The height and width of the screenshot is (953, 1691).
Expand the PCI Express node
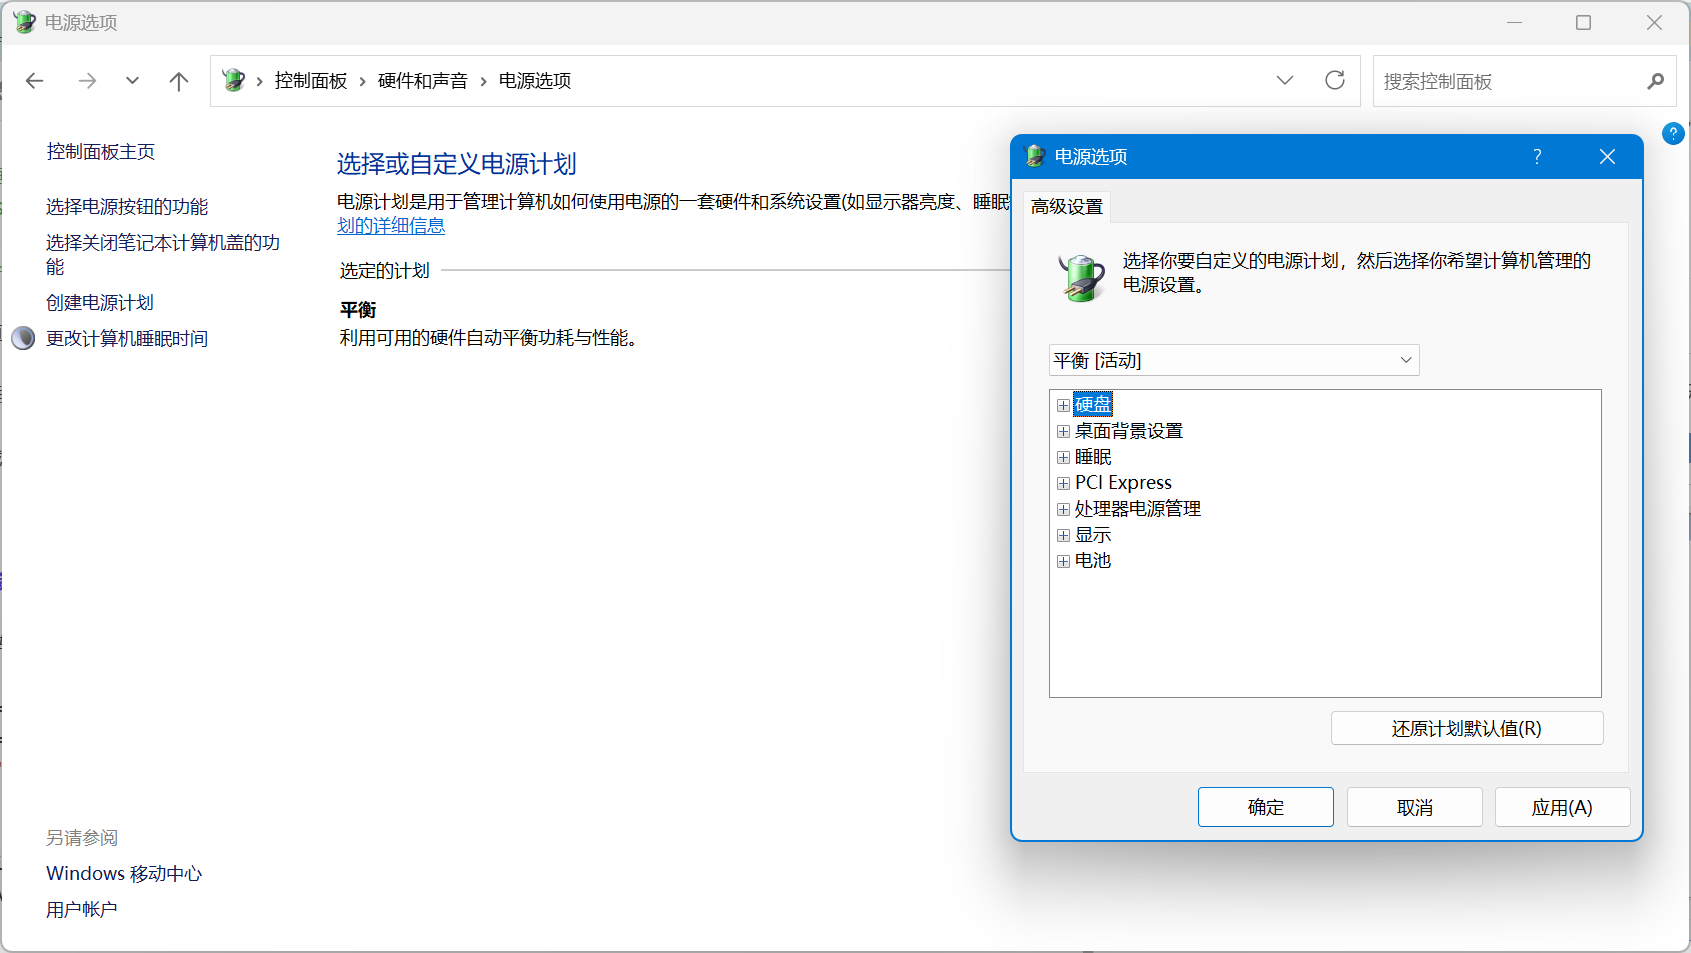(1063, 483)
